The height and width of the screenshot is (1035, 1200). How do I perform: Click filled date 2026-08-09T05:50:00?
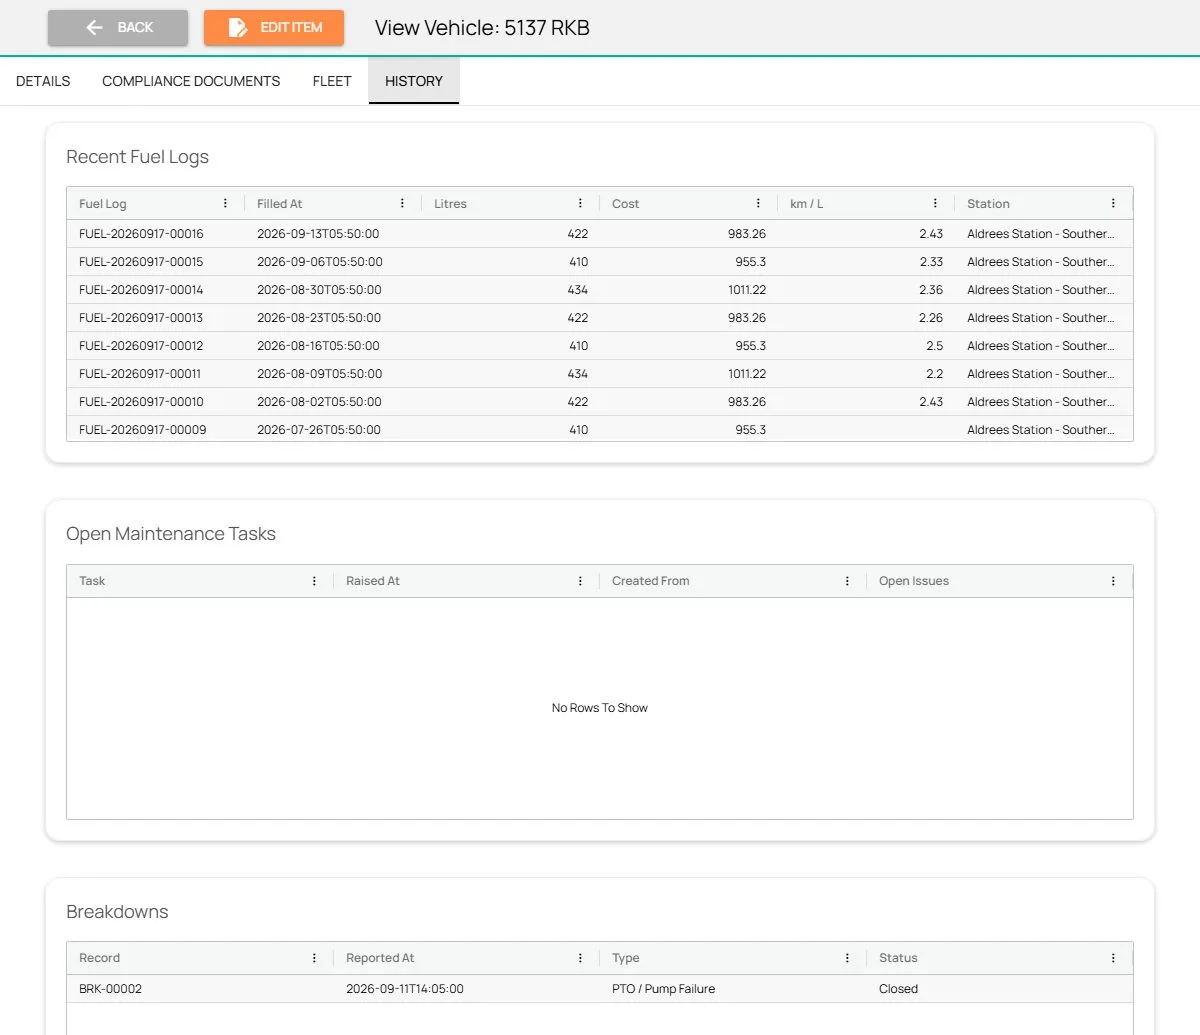(320, 374)
